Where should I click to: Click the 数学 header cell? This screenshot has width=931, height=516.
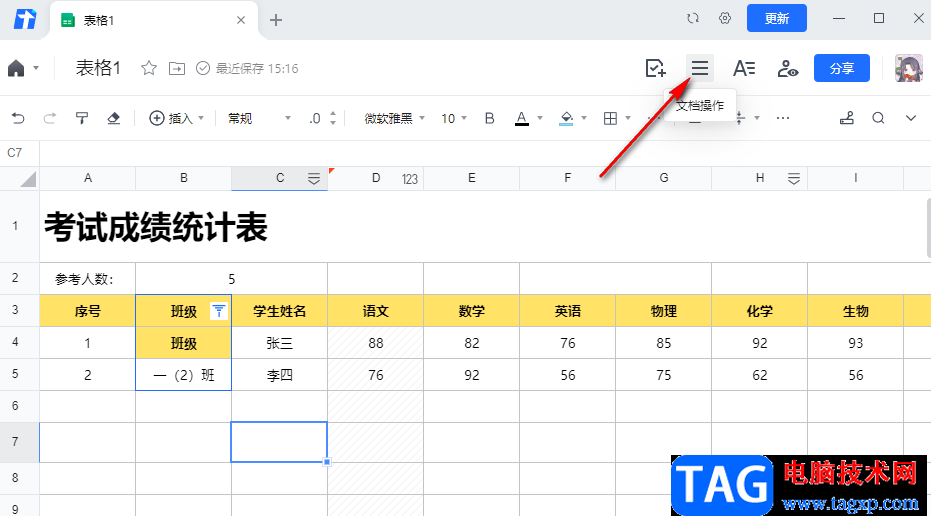(471, 311)
